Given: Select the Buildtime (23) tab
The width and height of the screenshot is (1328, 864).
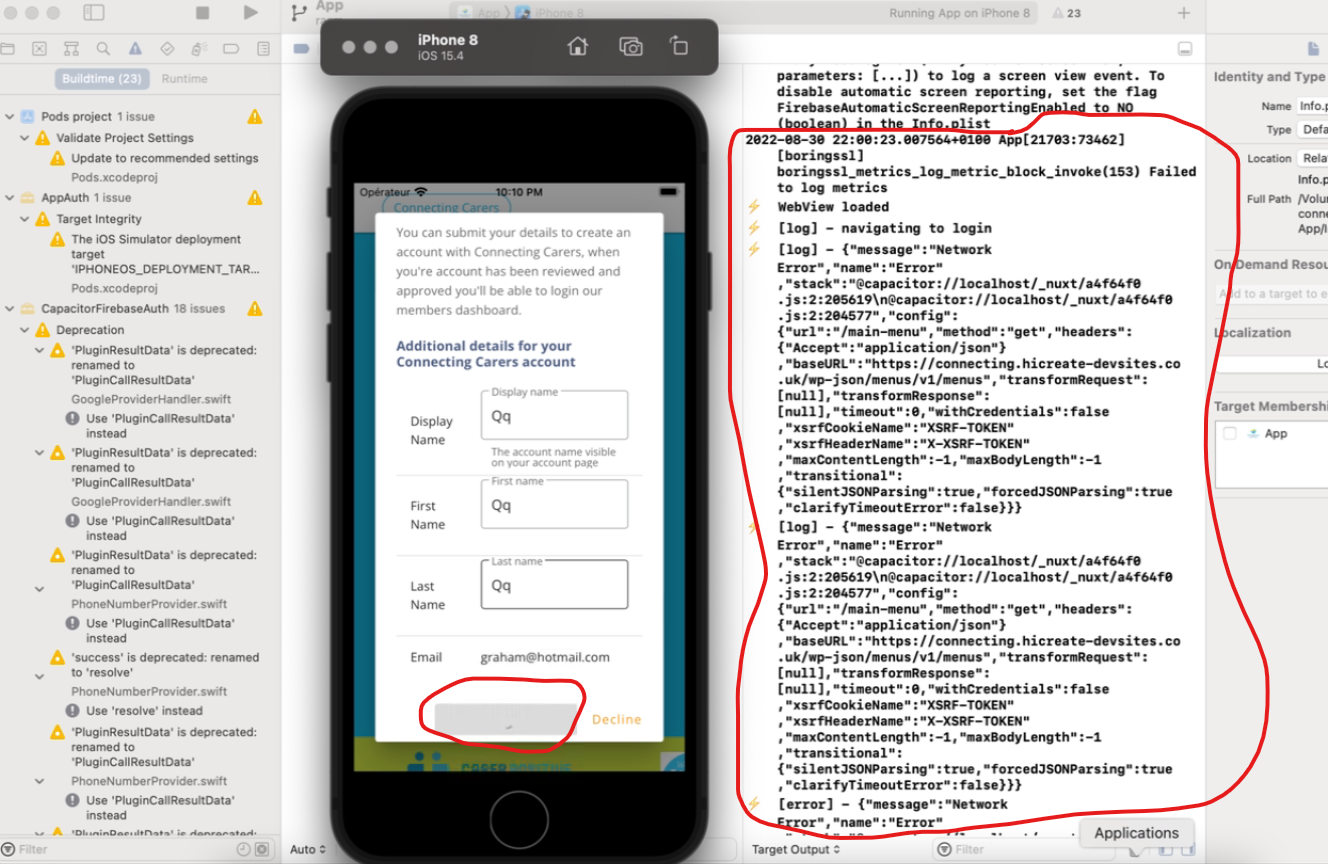Looking at the screenshot, I should coord(101,79).
